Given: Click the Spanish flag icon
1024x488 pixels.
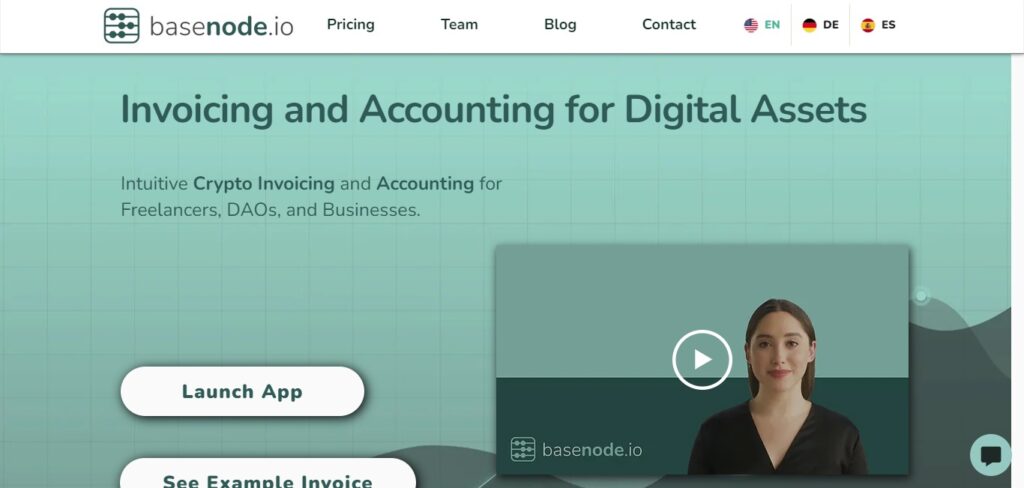Looking at the screenshot, I should click(x=867, y=25).
